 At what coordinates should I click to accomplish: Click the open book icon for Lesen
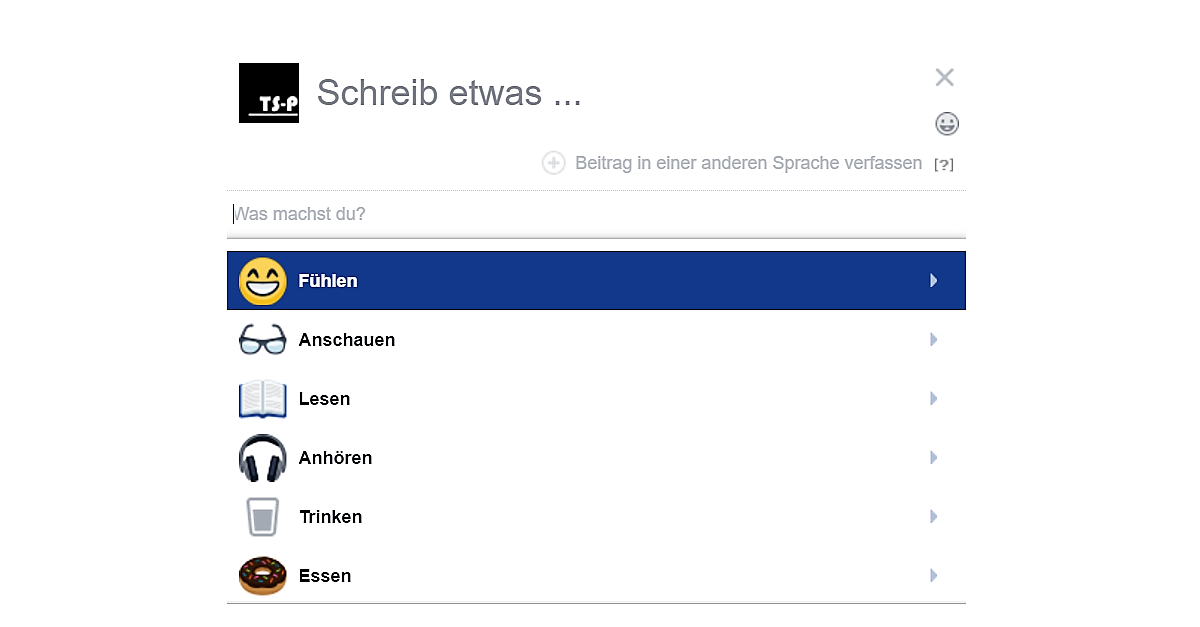click(x=262, y=399)
